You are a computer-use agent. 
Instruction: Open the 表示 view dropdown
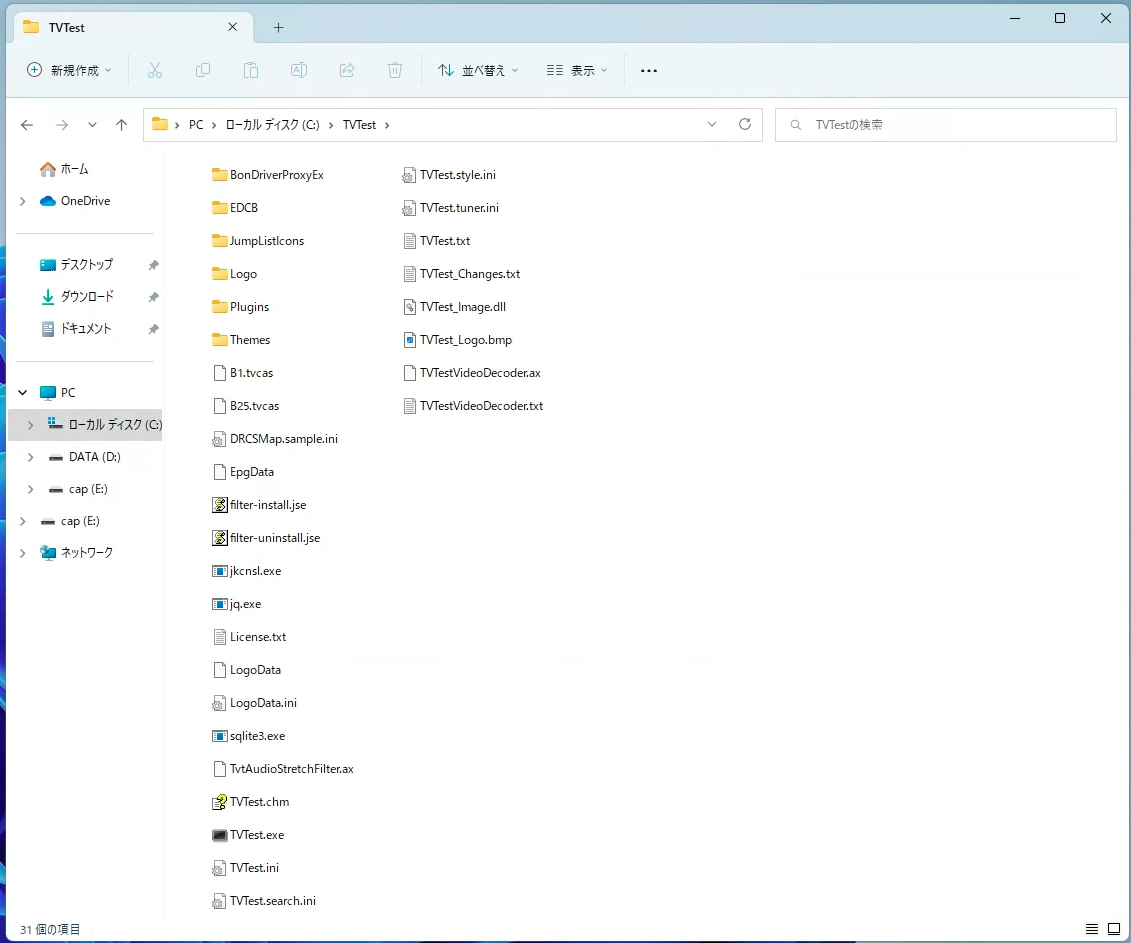pos(577,70)
